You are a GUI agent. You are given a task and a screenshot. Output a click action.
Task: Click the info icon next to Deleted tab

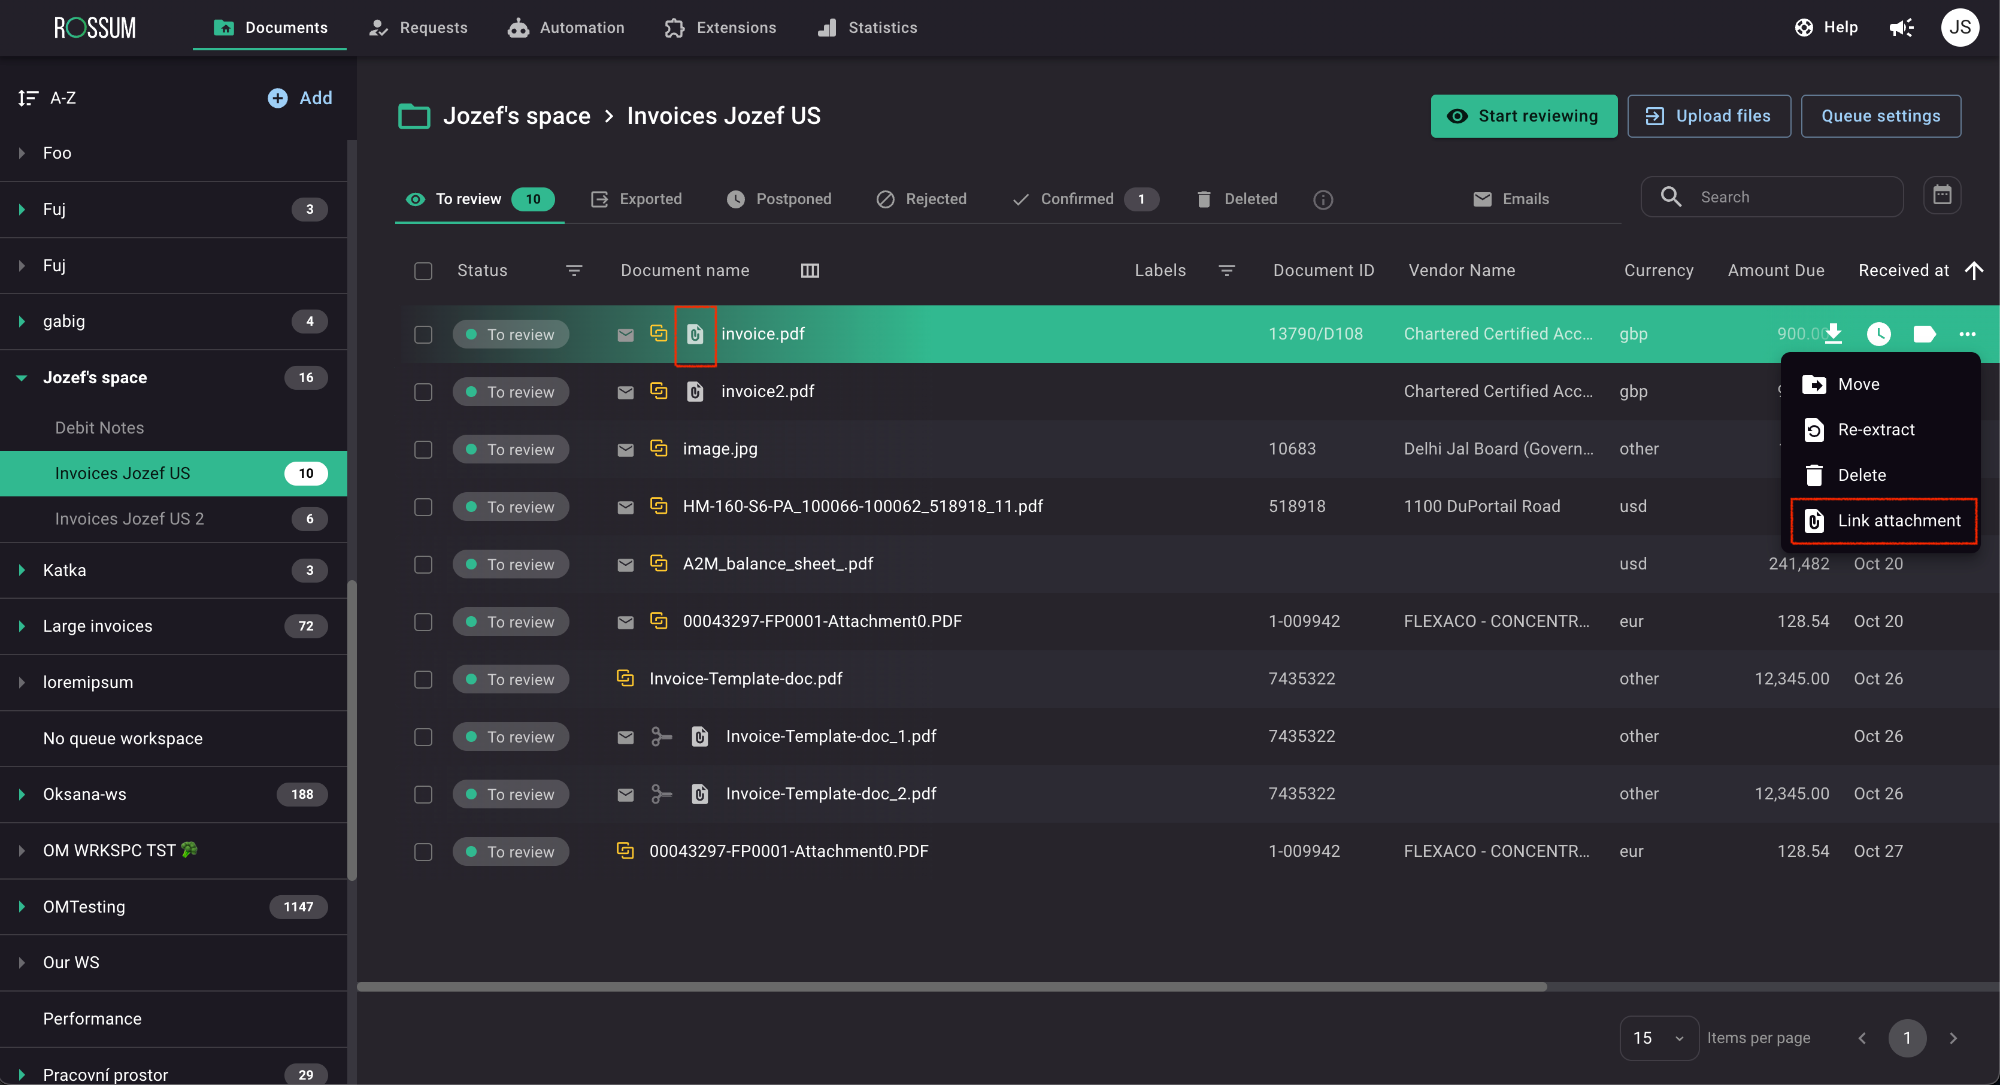[1322, 200]
